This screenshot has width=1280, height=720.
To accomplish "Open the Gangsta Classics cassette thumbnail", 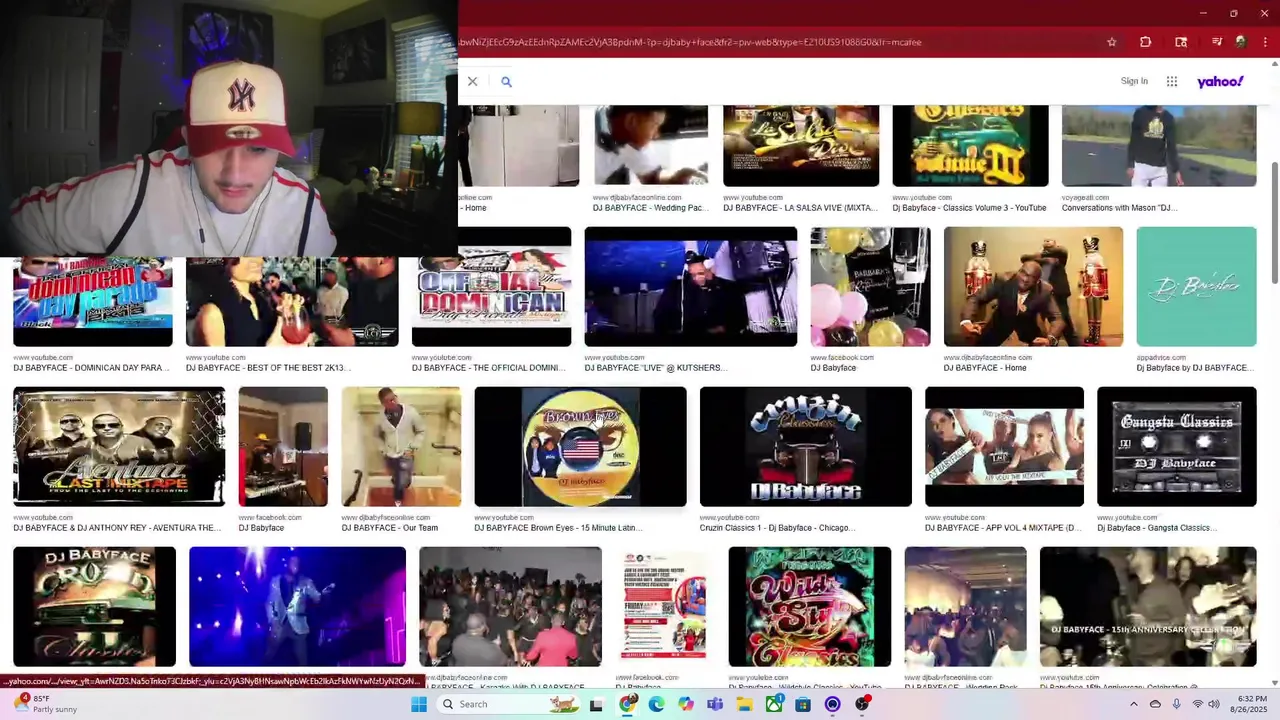I will (1176, 446).
